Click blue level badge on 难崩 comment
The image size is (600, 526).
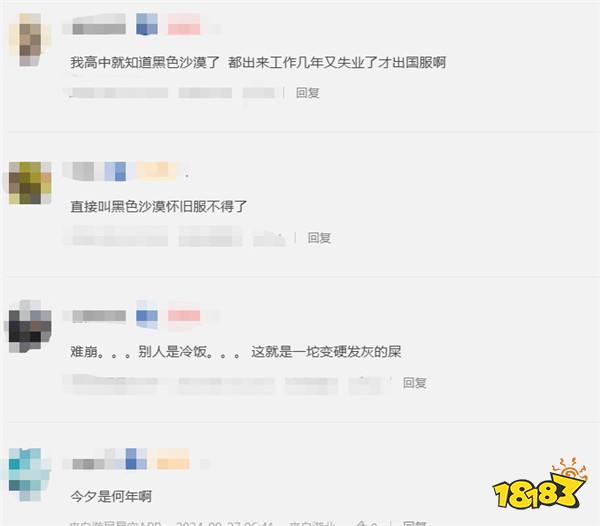[x=147, y=316]
